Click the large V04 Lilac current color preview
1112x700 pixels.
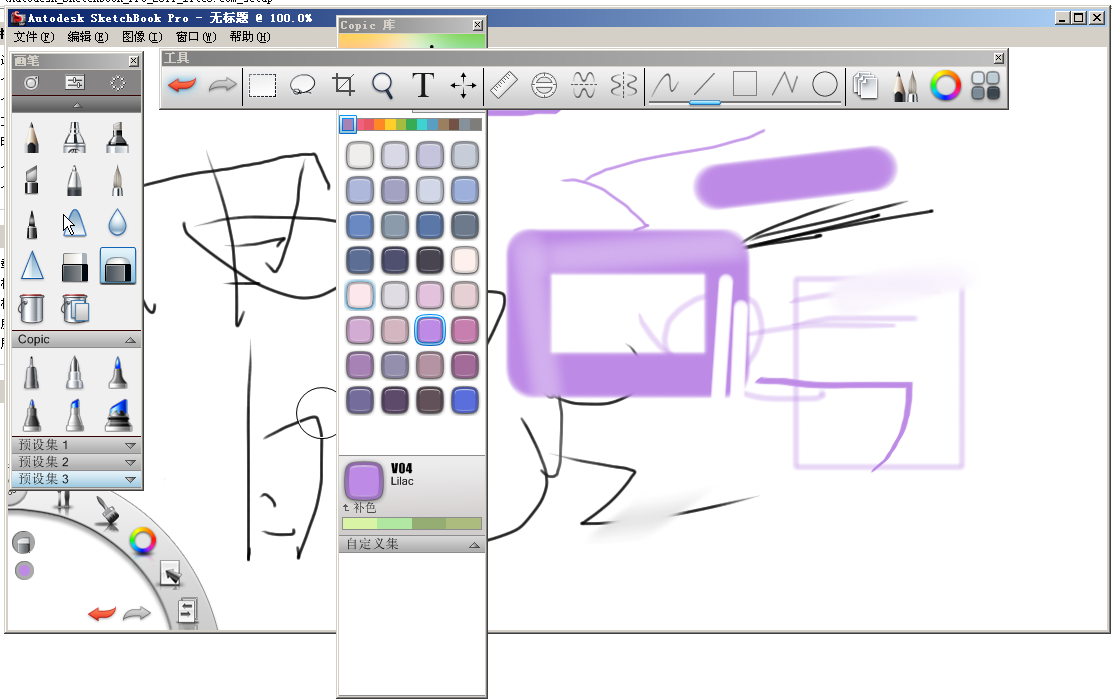pyautogui.click(x=364, y=481)
